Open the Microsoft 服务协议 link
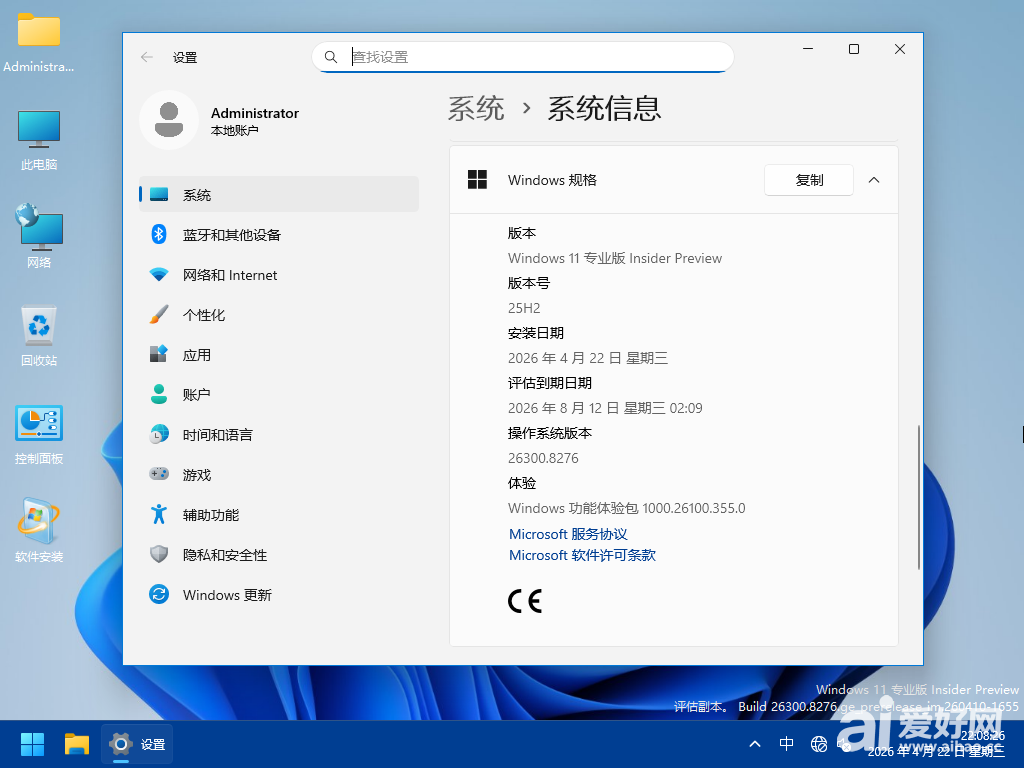The width and height of the screenshot is (1024, 768). pos(568,534)
